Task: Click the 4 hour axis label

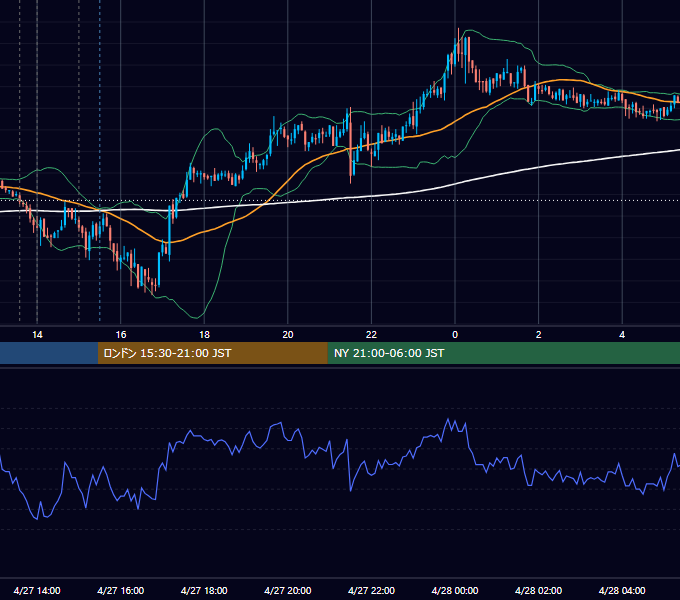Action: coord(622,335)
